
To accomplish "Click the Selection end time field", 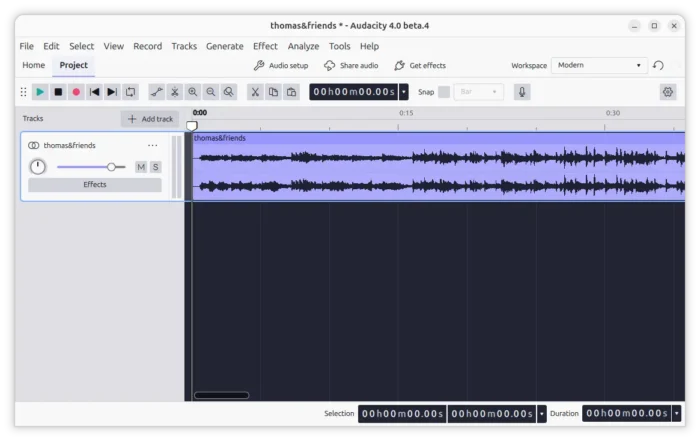I will [x=492, y=414].
